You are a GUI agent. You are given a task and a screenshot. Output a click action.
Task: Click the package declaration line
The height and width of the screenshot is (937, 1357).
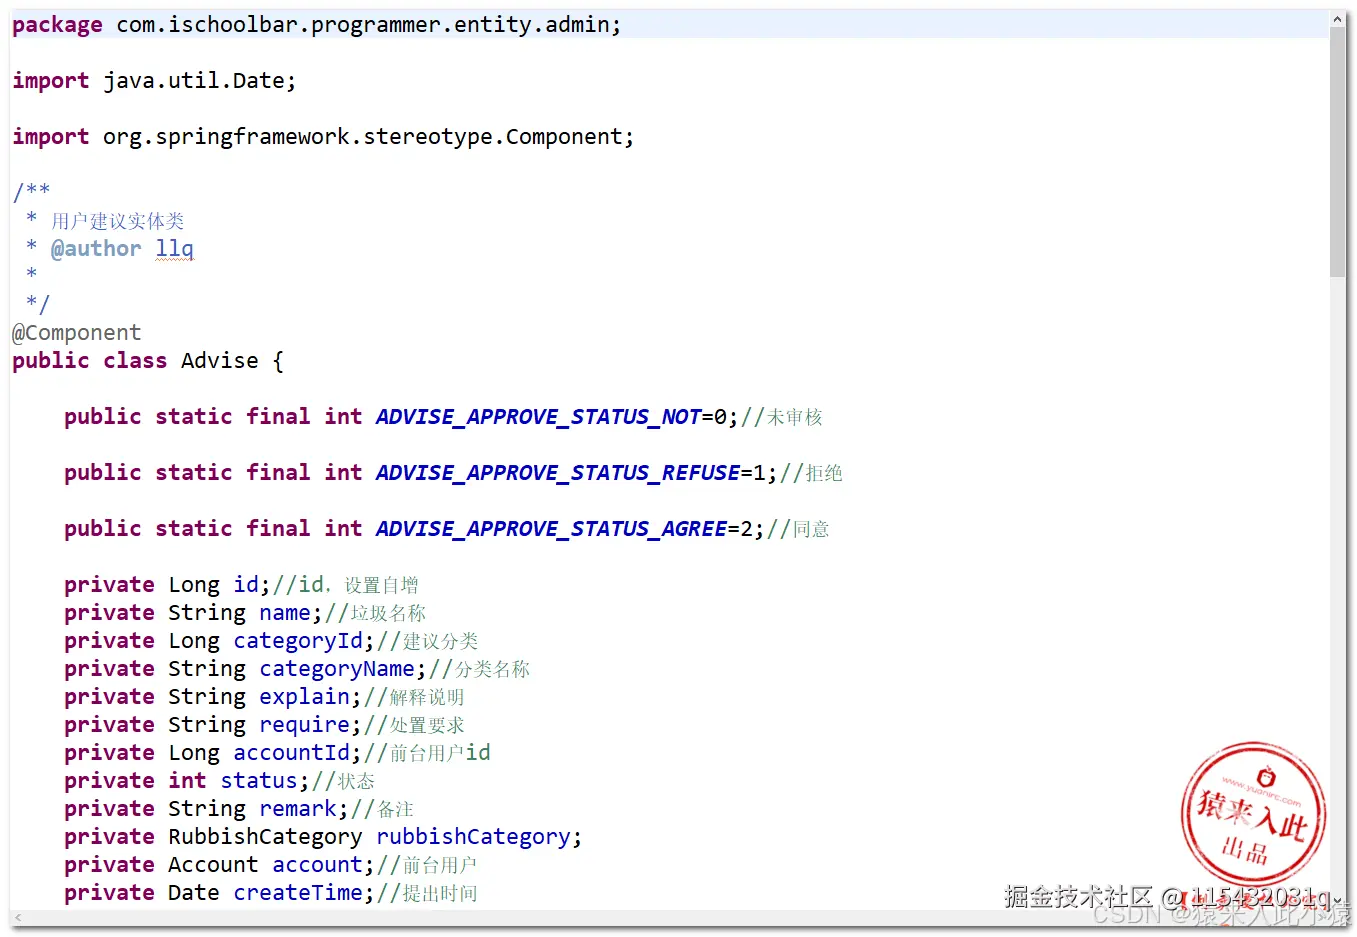[317, 25]
